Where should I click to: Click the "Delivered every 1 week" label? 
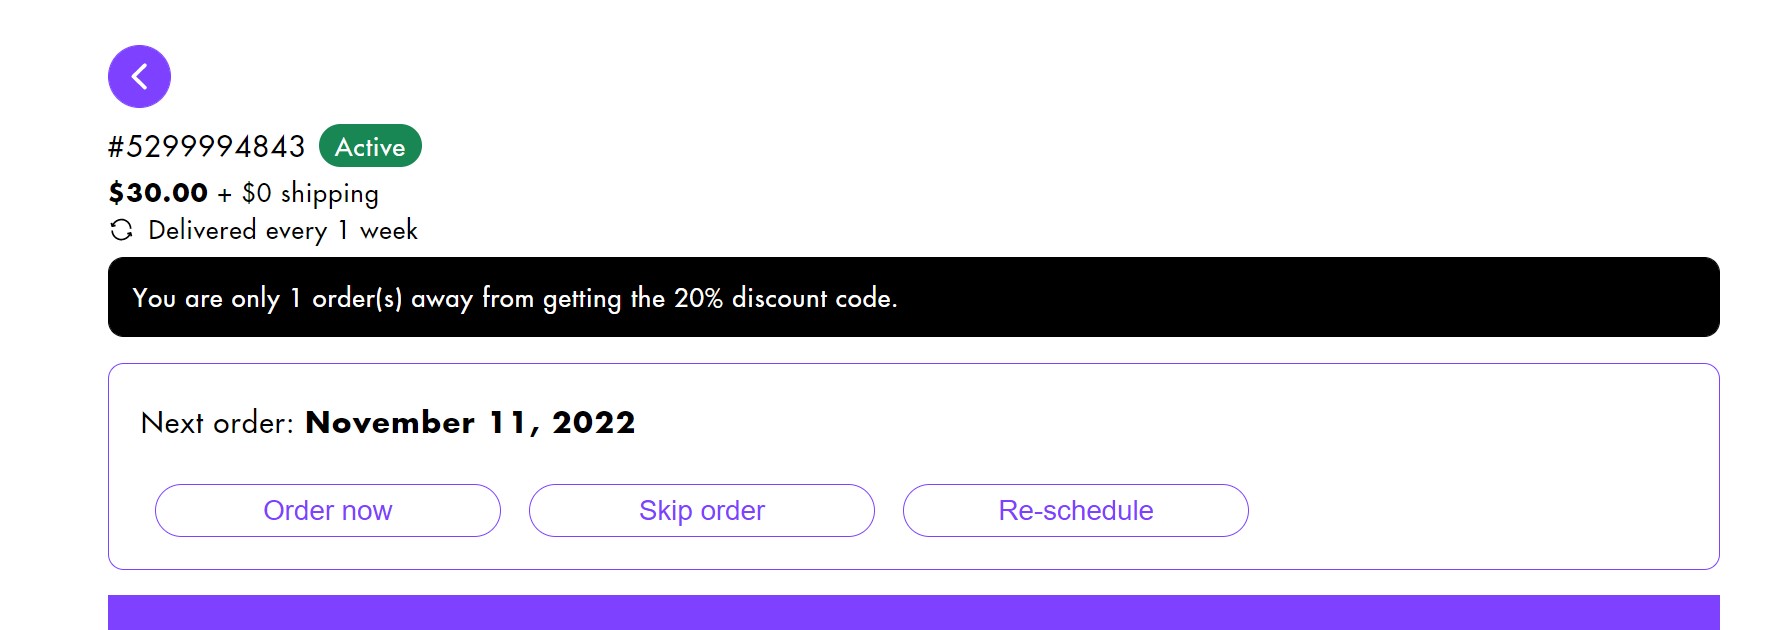282,230
